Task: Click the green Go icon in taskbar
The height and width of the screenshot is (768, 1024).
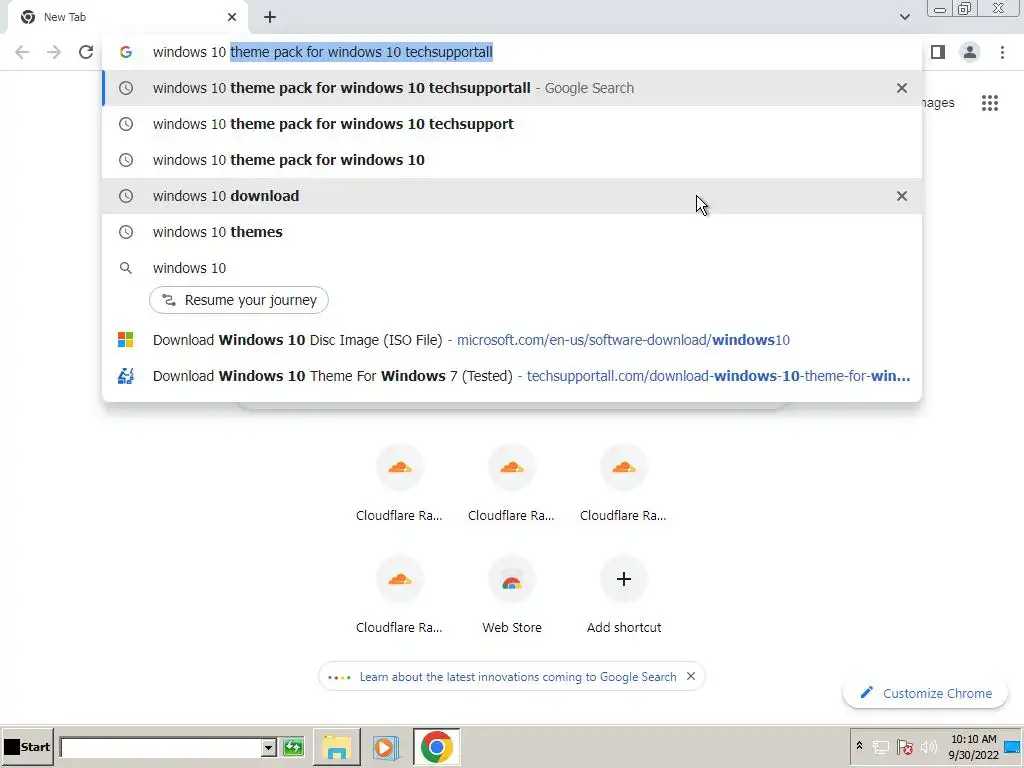Action: [293, 747]
